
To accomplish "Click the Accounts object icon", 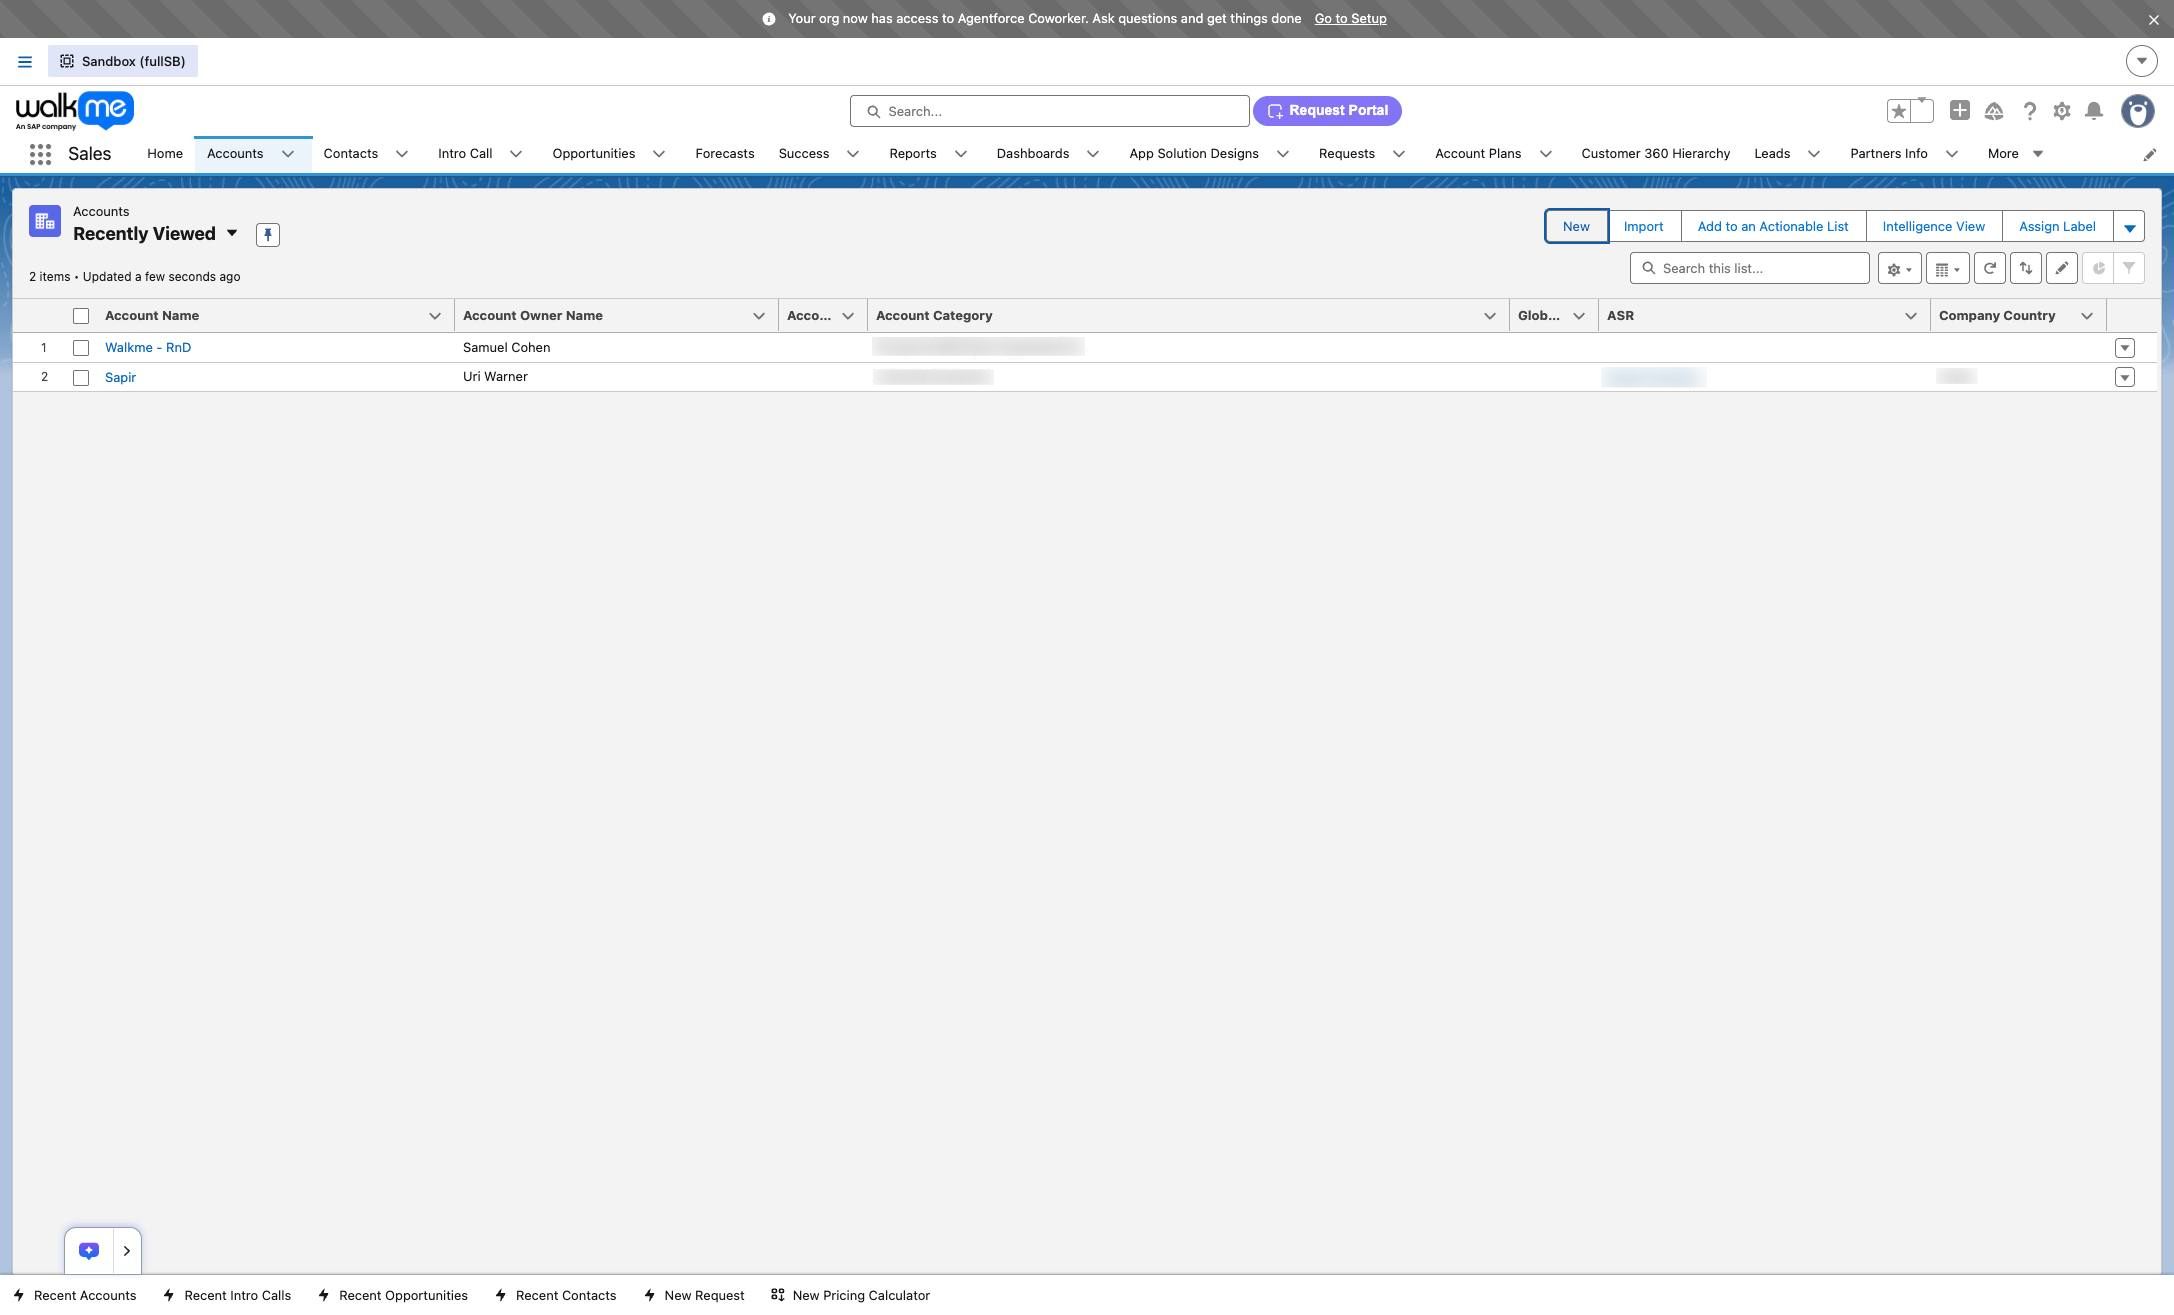I will pyautogui.click(x=45, y=221).
